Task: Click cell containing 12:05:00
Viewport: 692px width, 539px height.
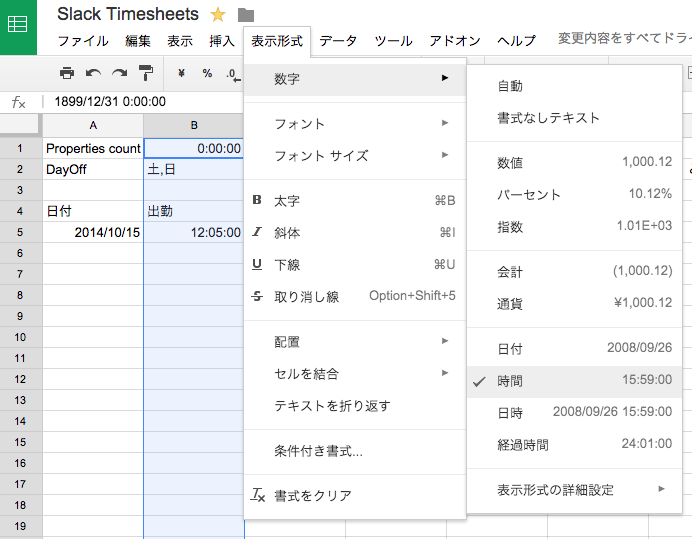Action: pos(194,232)
